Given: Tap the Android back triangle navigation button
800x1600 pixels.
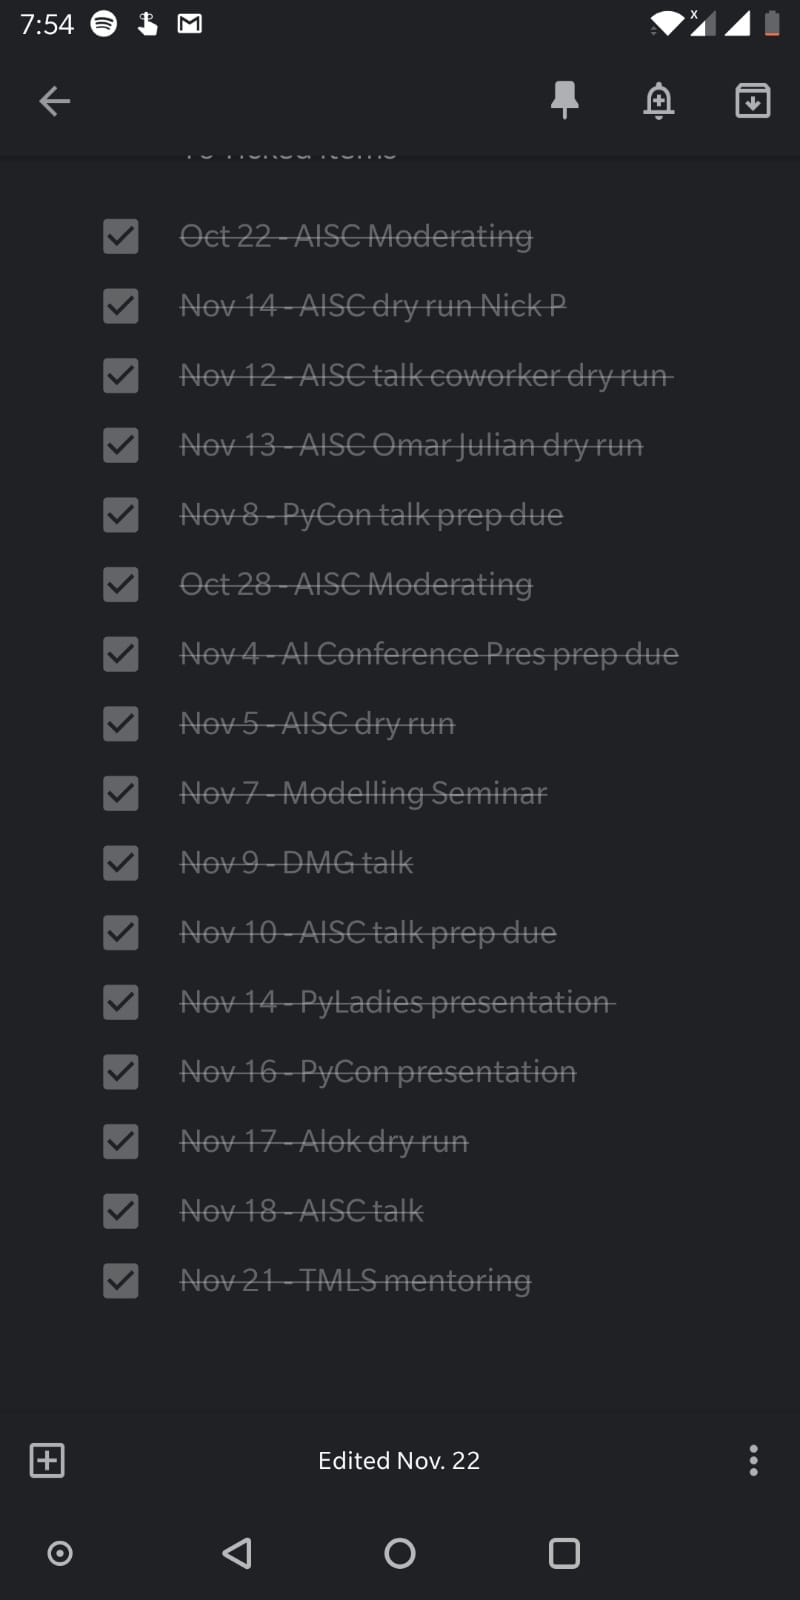Looking at the screenshot, I should (x=237, y=1553).
